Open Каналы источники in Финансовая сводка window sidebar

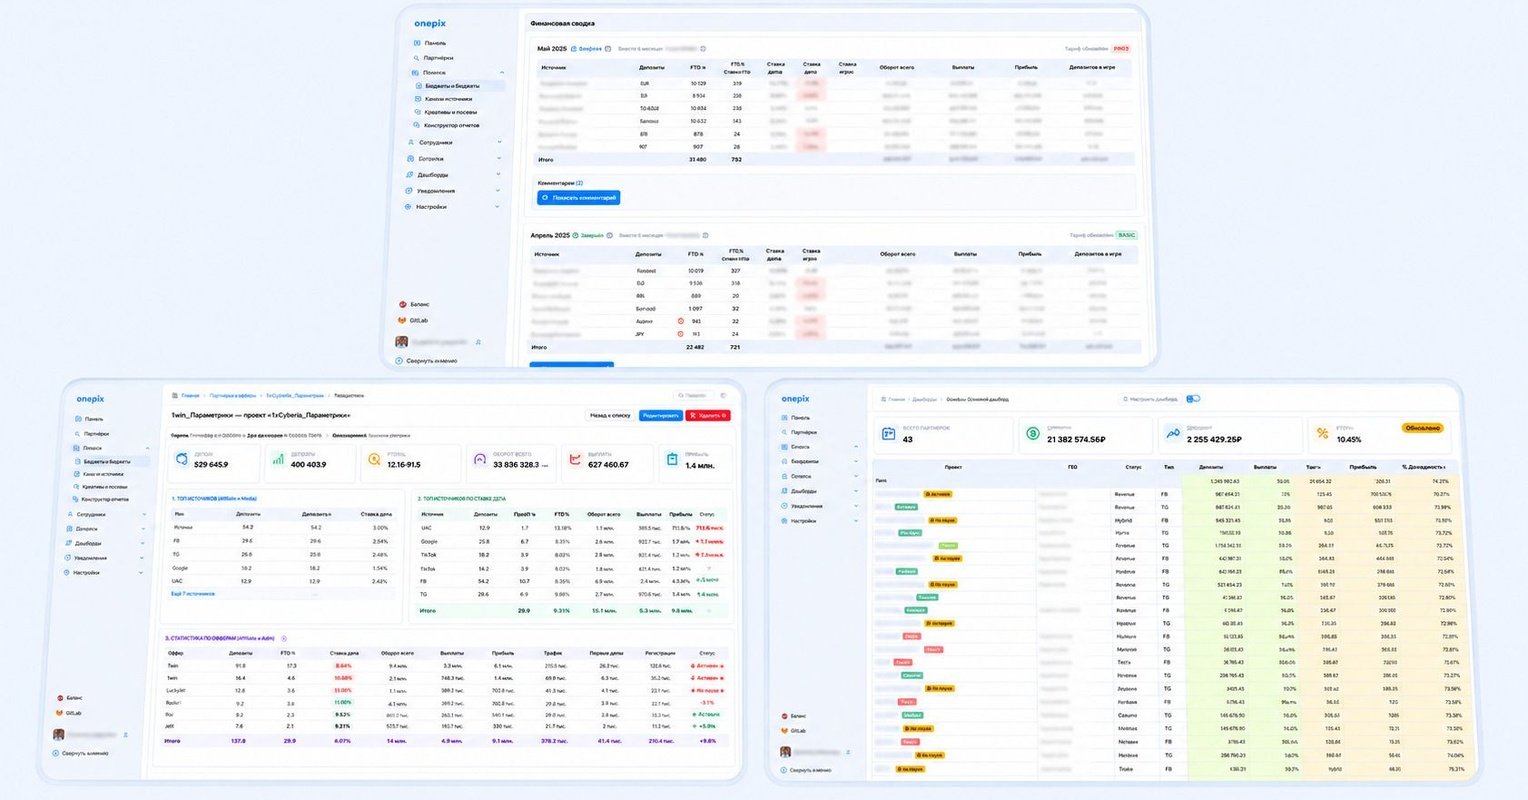pyautogui.click(x=448, y=99)
